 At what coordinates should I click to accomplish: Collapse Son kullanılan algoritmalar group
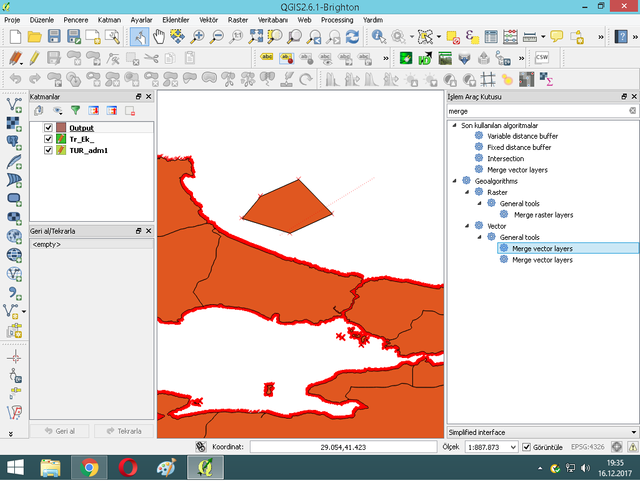click(454, 125)
